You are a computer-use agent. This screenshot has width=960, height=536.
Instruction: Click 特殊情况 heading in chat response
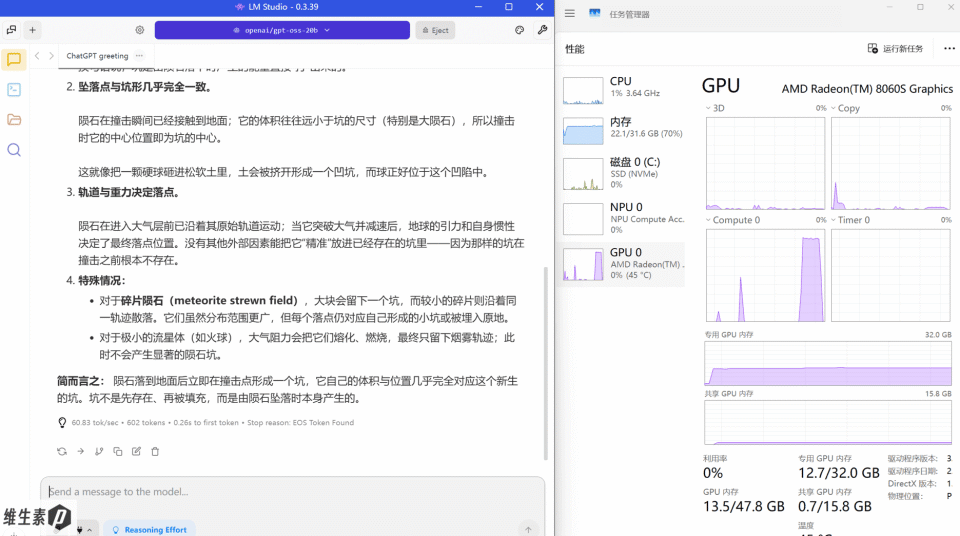click(x=102, y=281)
